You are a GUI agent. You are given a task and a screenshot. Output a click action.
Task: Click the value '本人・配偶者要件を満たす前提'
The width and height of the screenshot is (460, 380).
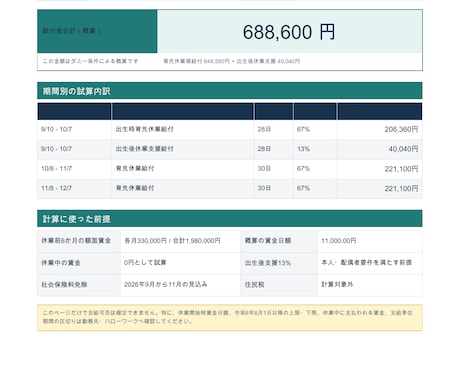367,263
